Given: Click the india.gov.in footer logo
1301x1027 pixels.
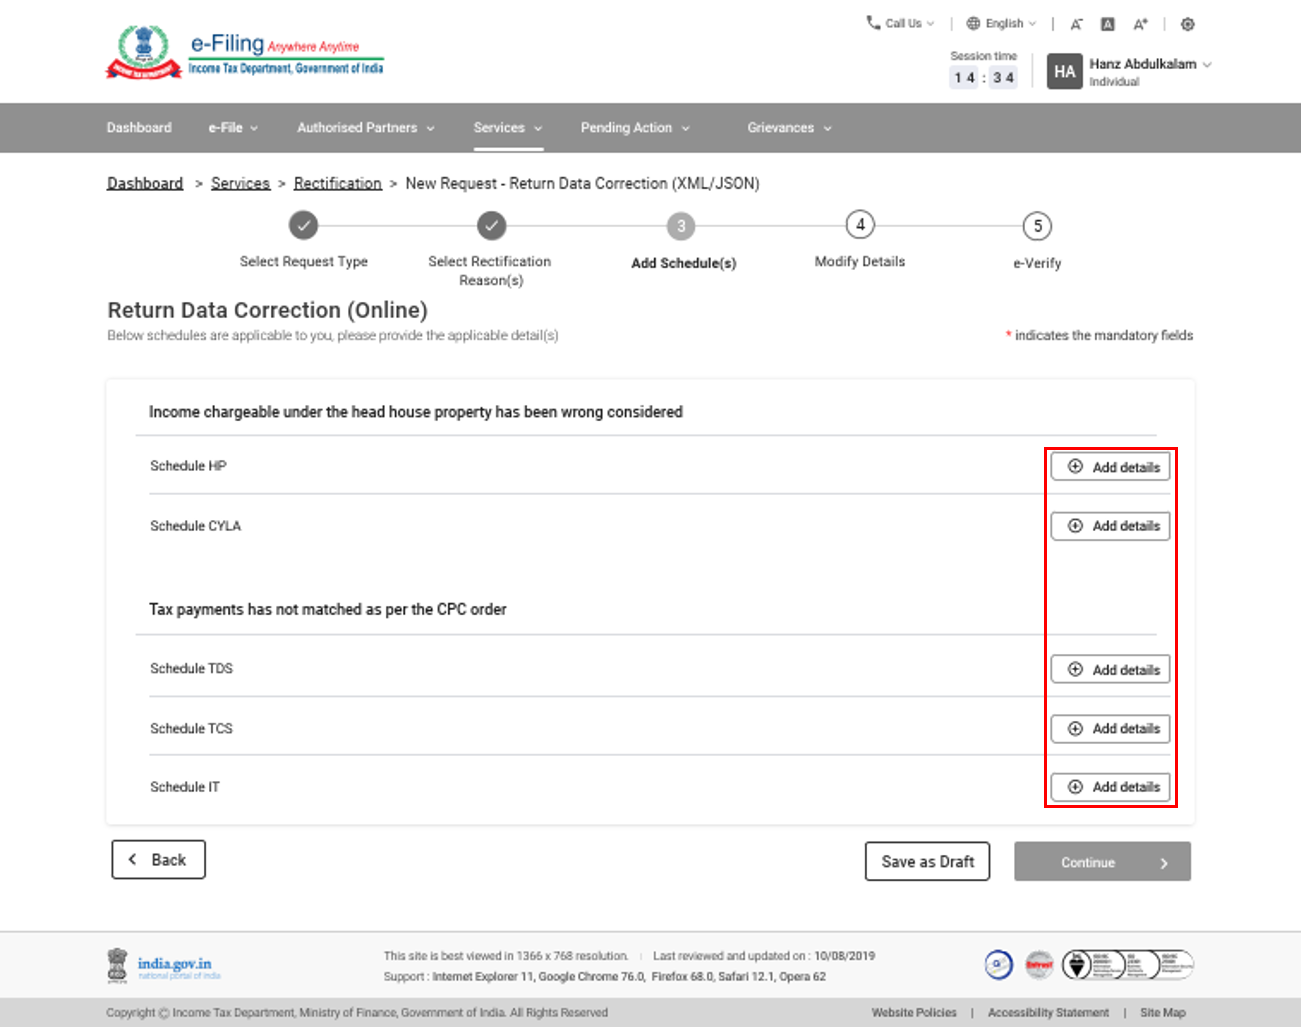Looking at the screenshot, I should tap(164, 965).
